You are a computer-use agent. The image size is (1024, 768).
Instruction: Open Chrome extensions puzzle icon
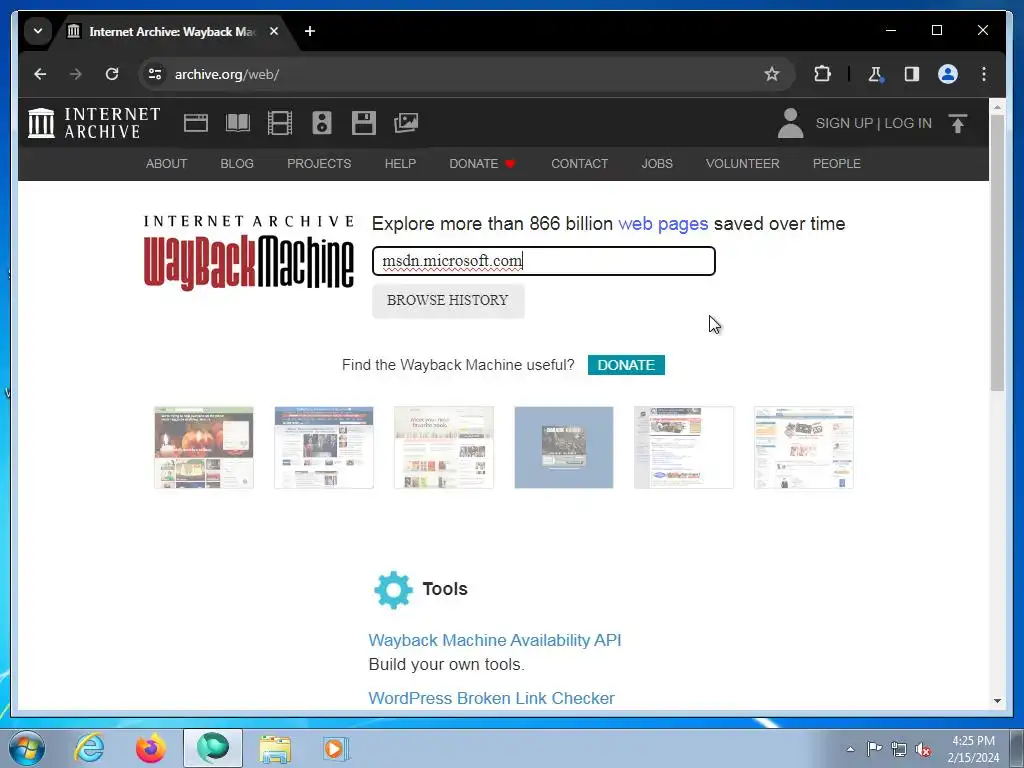(x=822, y=74)
